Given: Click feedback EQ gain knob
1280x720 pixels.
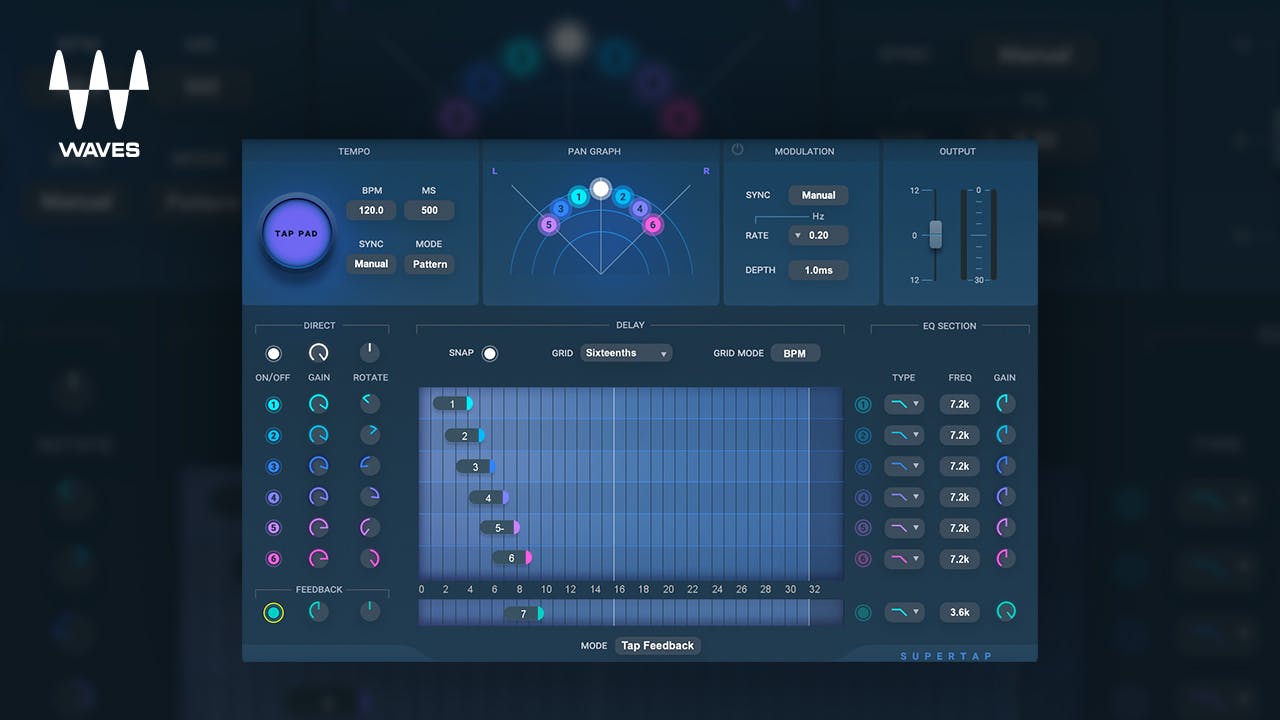Looking at the screenshot, I should (x=1006, y=611).
